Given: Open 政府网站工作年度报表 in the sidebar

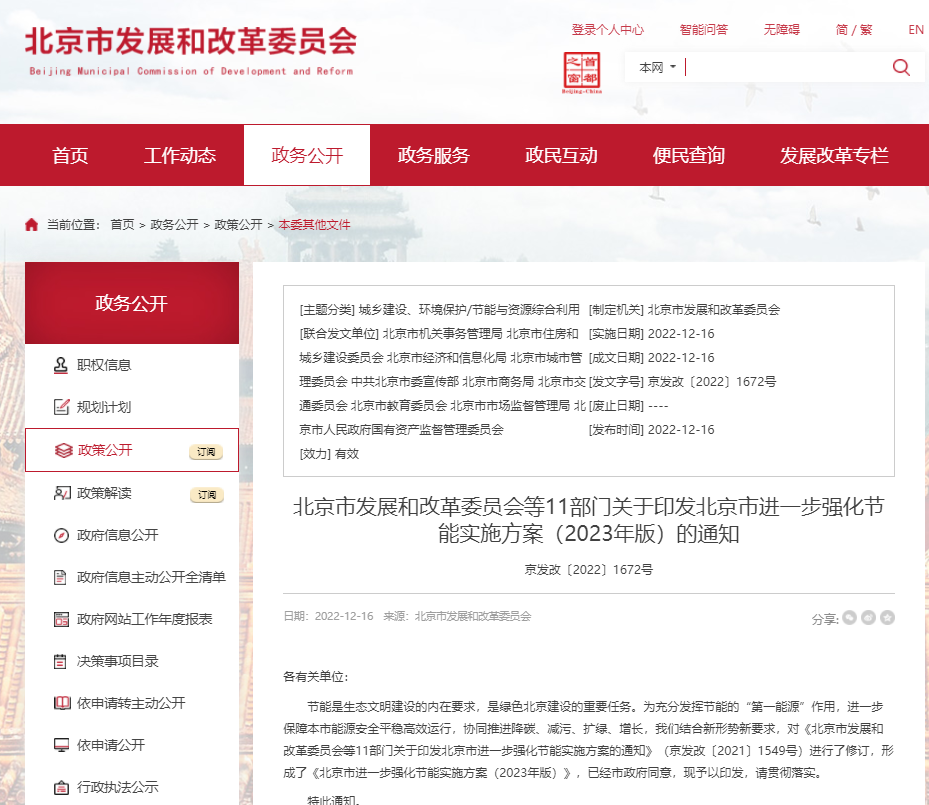Looking at the screenshot, I should [145, 619].
